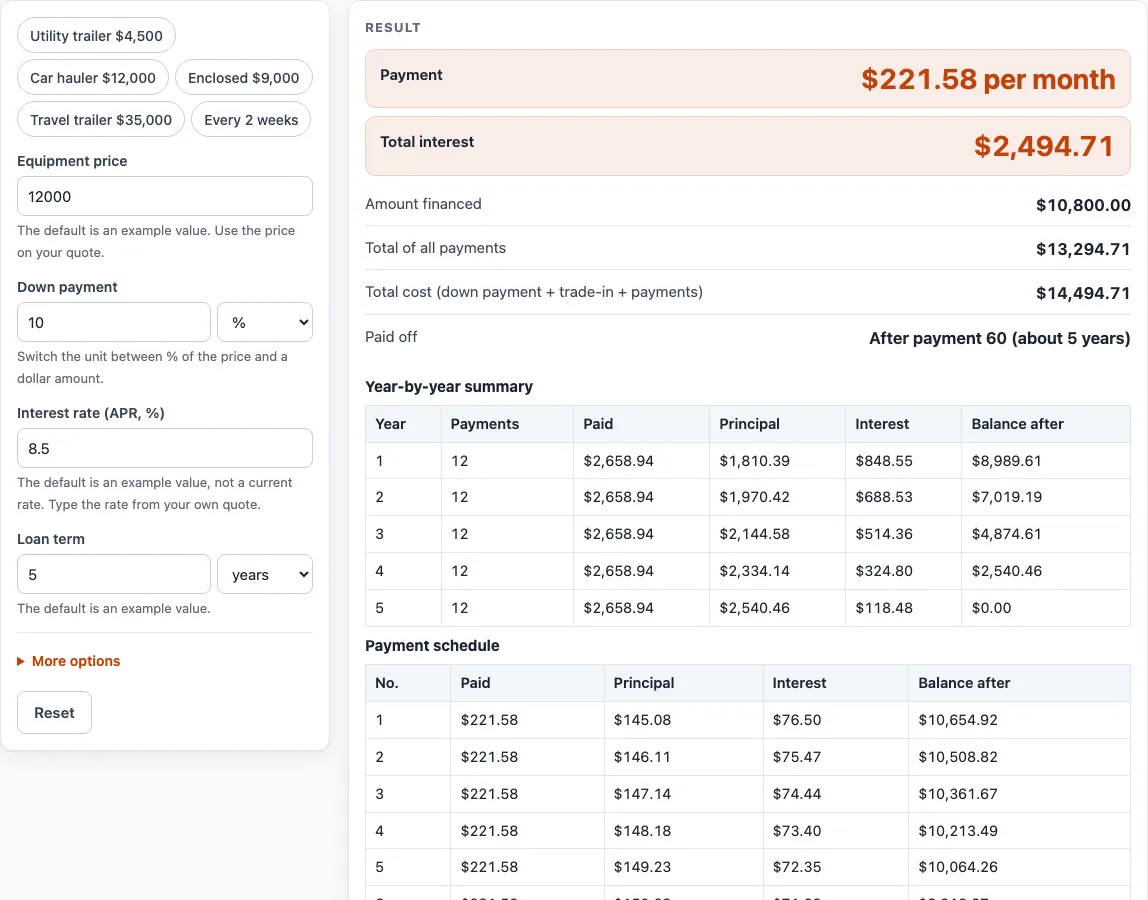Click year 3 balance $4,874.61
This screenshot has width=1148, height=900.
click(x=1006, y=534)
